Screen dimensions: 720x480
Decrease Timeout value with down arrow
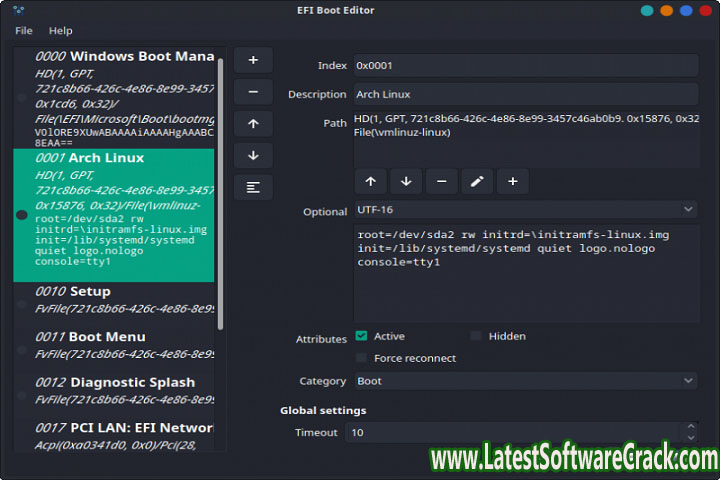pos(691,438)
